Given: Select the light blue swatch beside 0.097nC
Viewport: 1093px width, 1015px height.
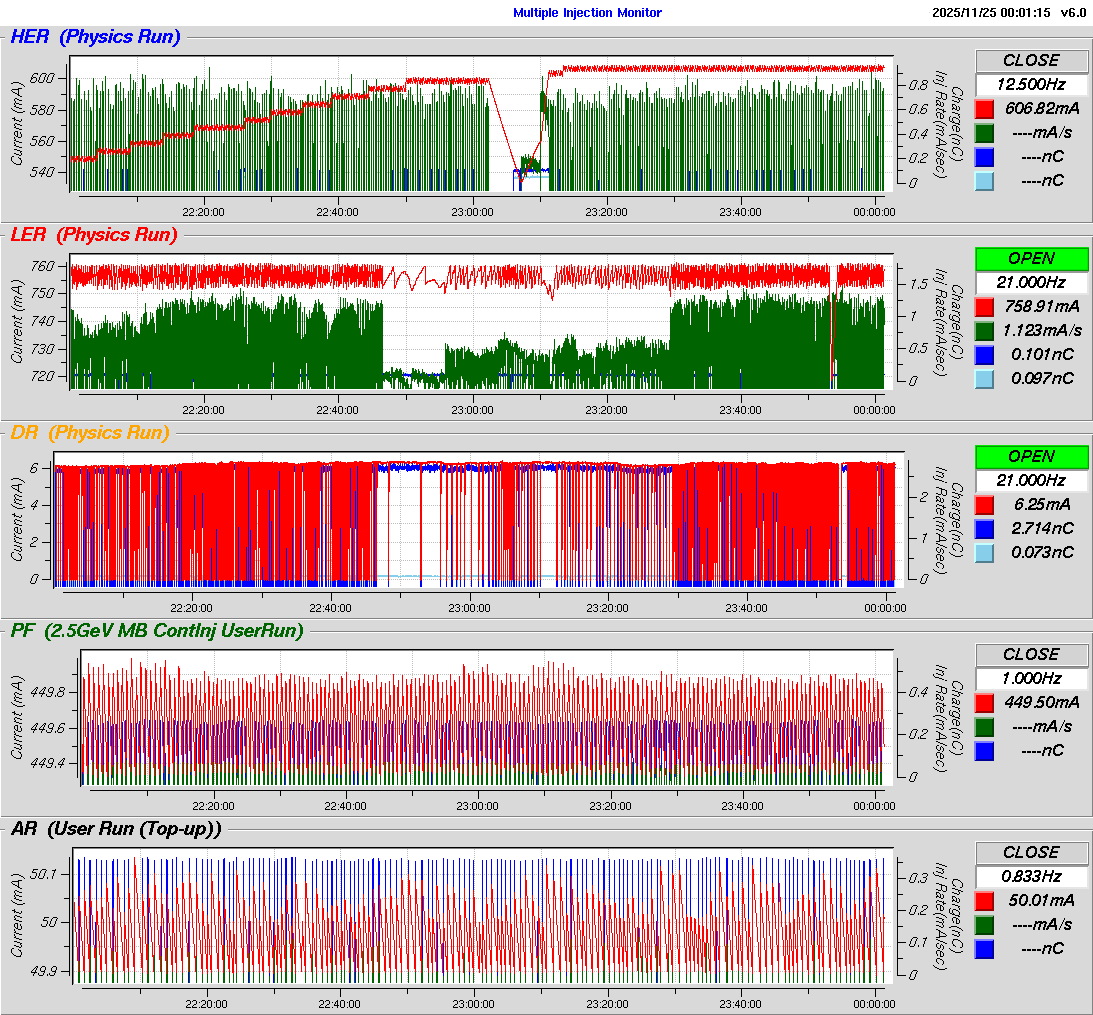Looking at the screenshot, I should coord(985,378).
